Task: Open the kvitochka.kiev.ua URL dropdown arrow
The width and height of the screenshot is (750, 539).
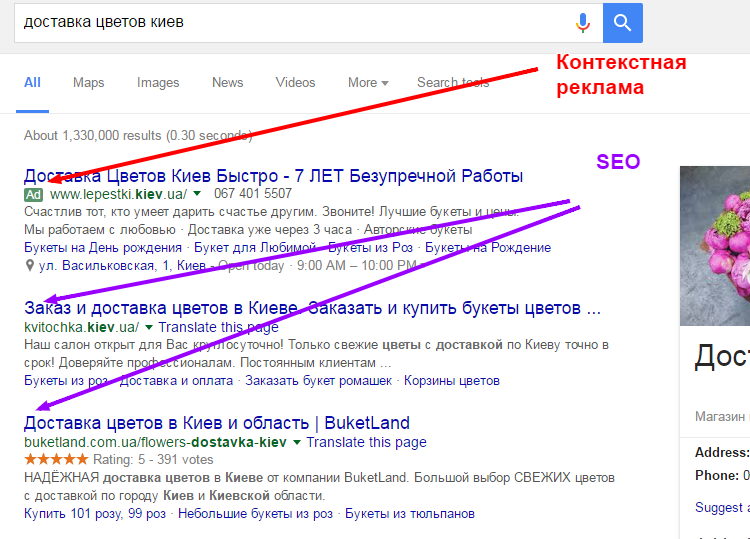Action: [x=149, y=328]
